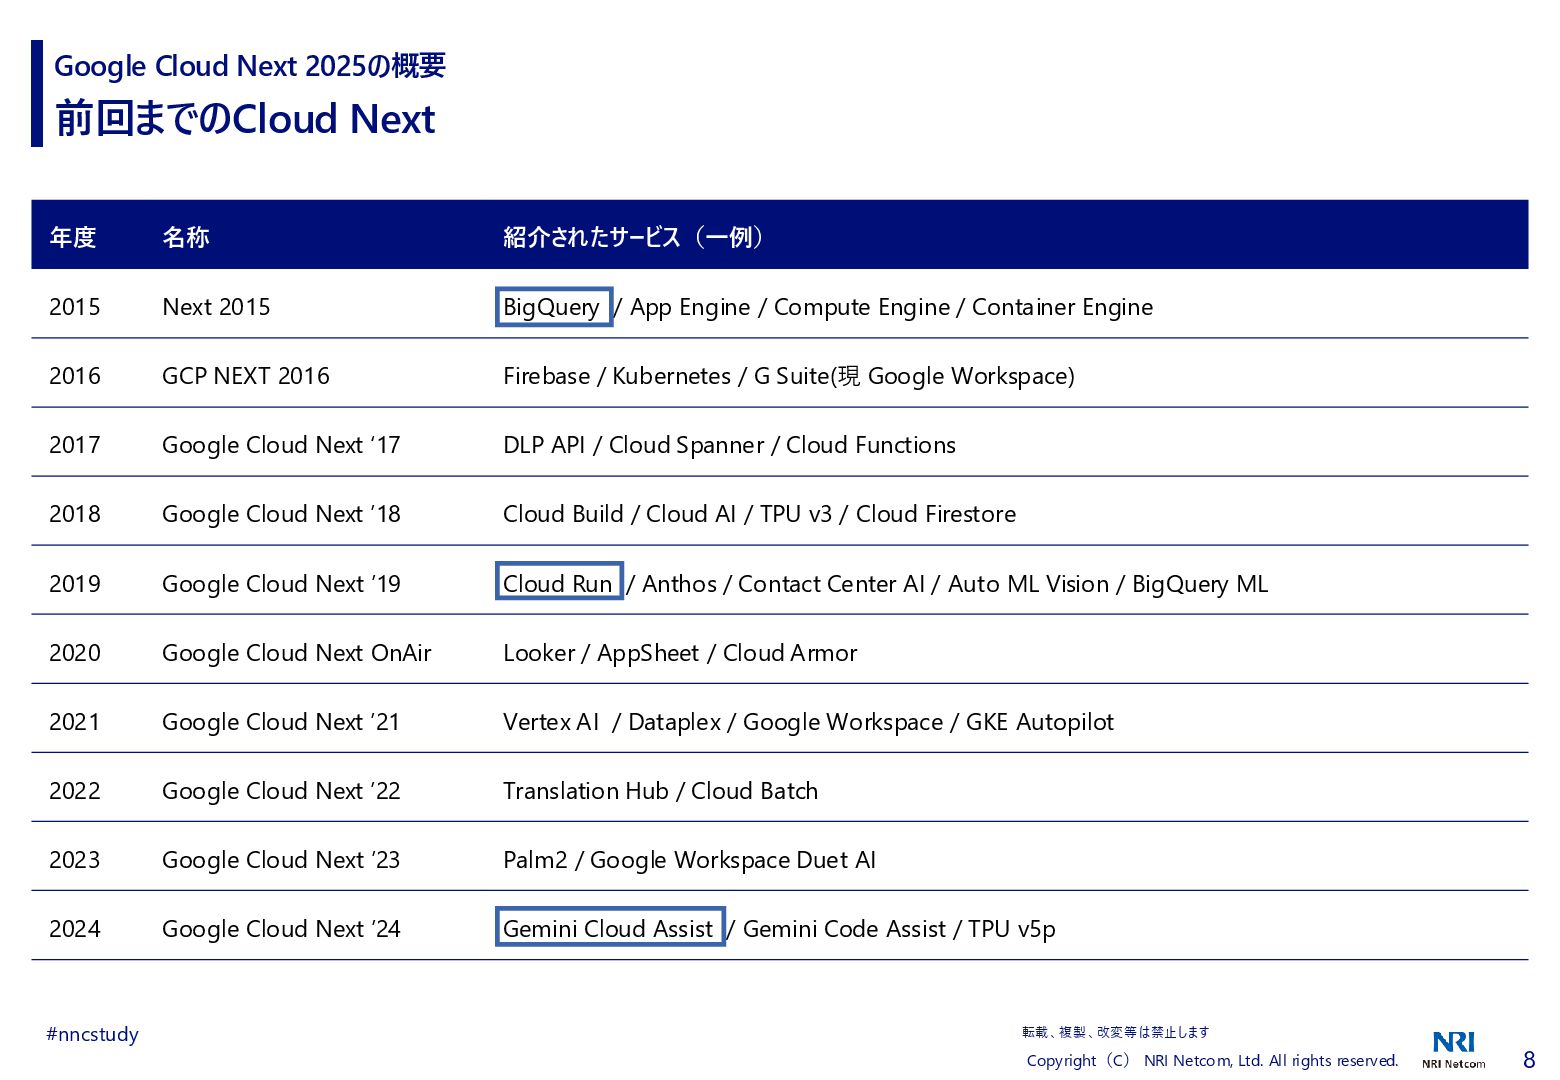Click the name 'GCP NEXT 2016'
The height and width of the screenshot is (1080, 1560).
pyautogui.click(x=246, y=376)
